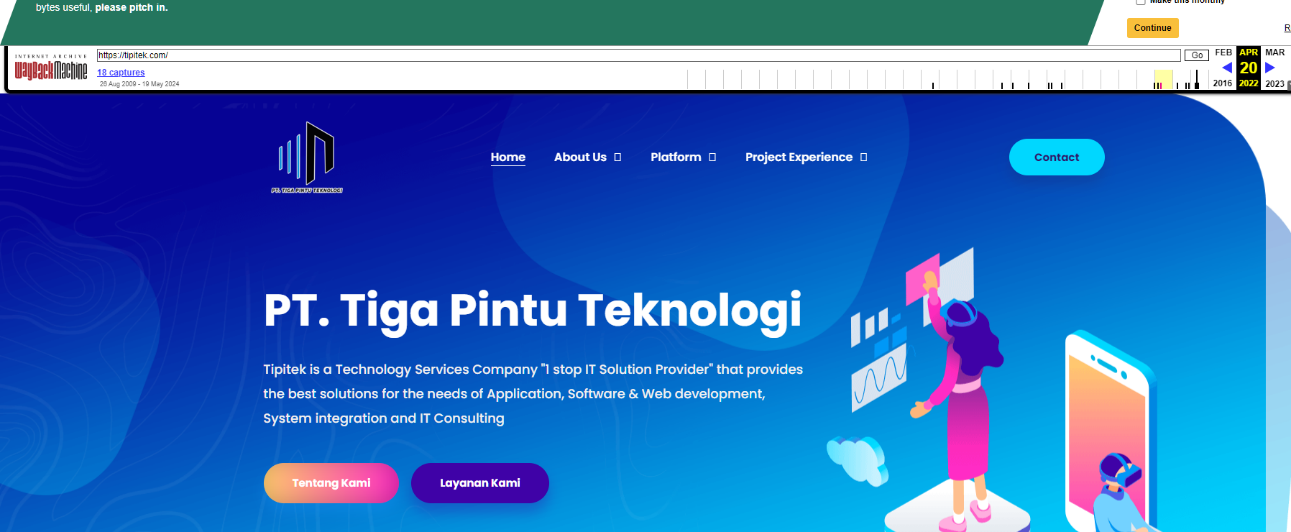Click the yellow Continue donation button

[x=1153, y=28]
